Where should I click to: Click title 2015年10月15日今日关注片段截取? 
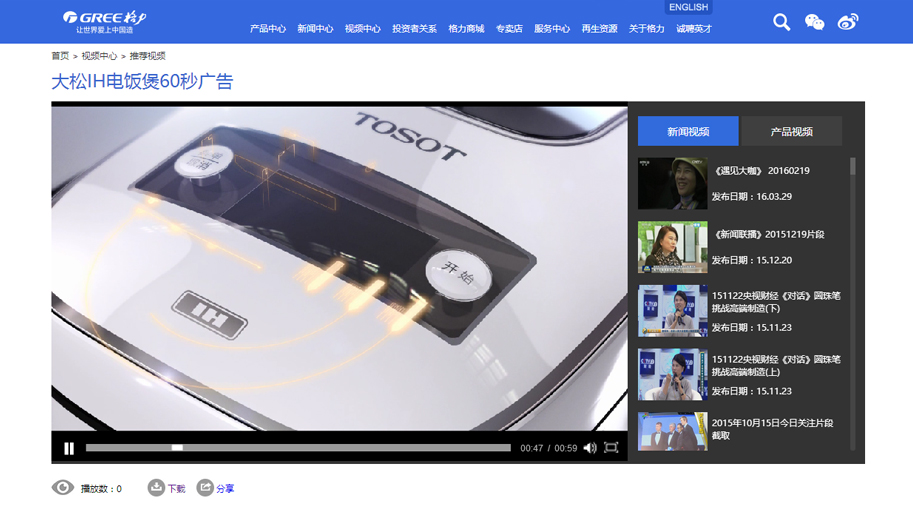tap(773, 429)
